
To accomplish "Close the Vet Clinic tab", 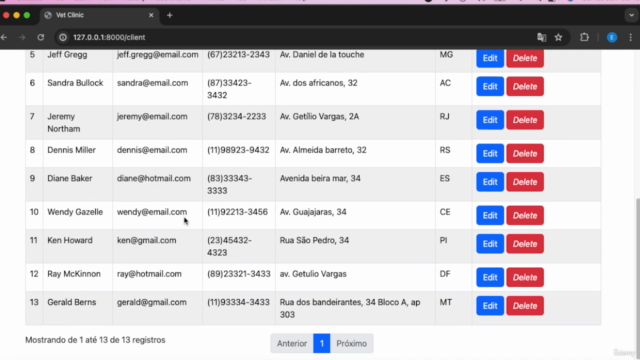I will click(x=151, y=15).
